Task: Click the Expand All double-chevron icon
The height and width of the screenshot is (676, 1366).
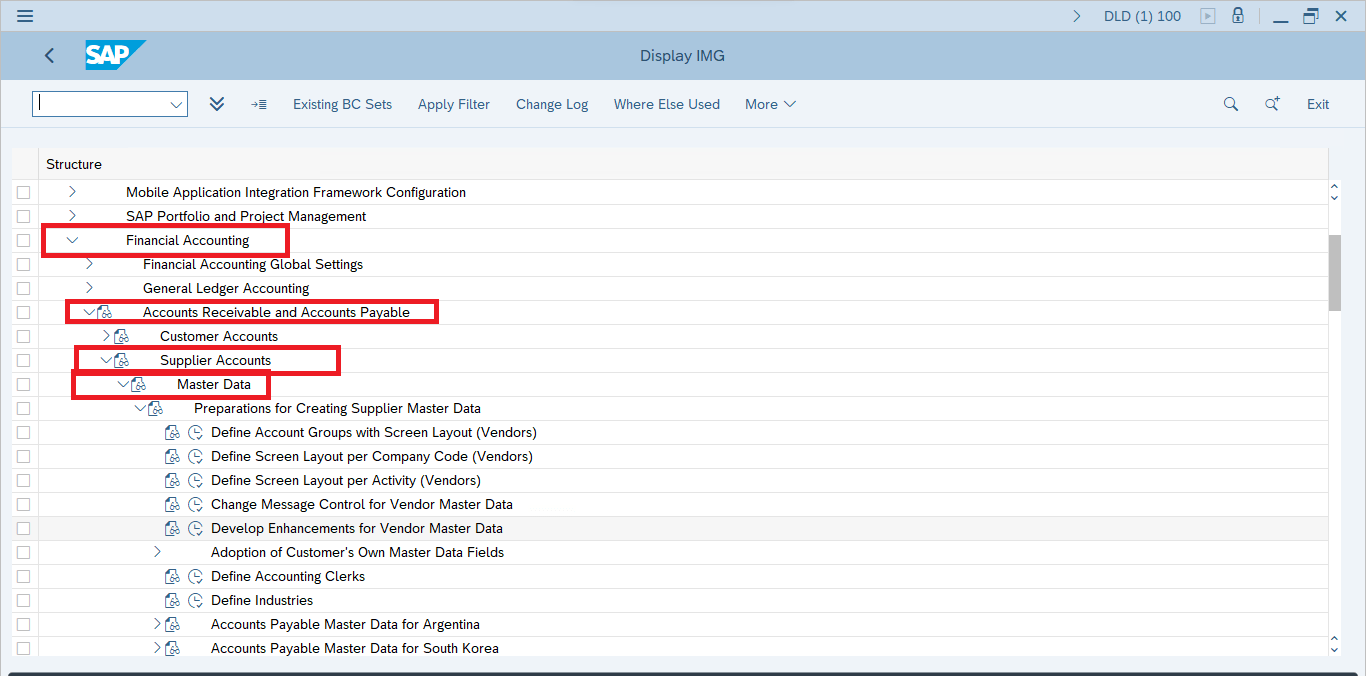Action: point(217,104)
